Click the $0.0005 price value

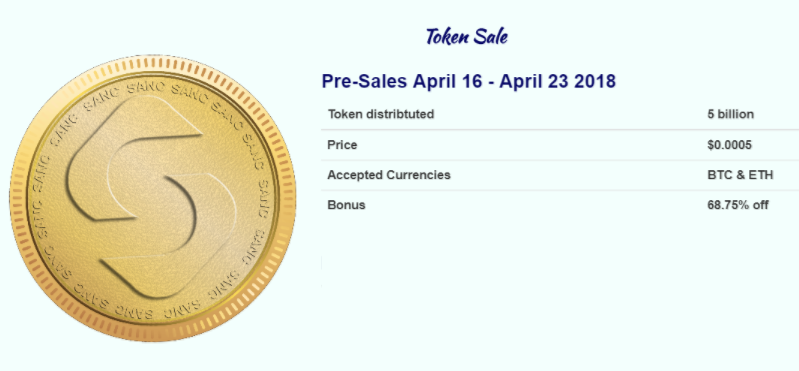pos(729,145)
